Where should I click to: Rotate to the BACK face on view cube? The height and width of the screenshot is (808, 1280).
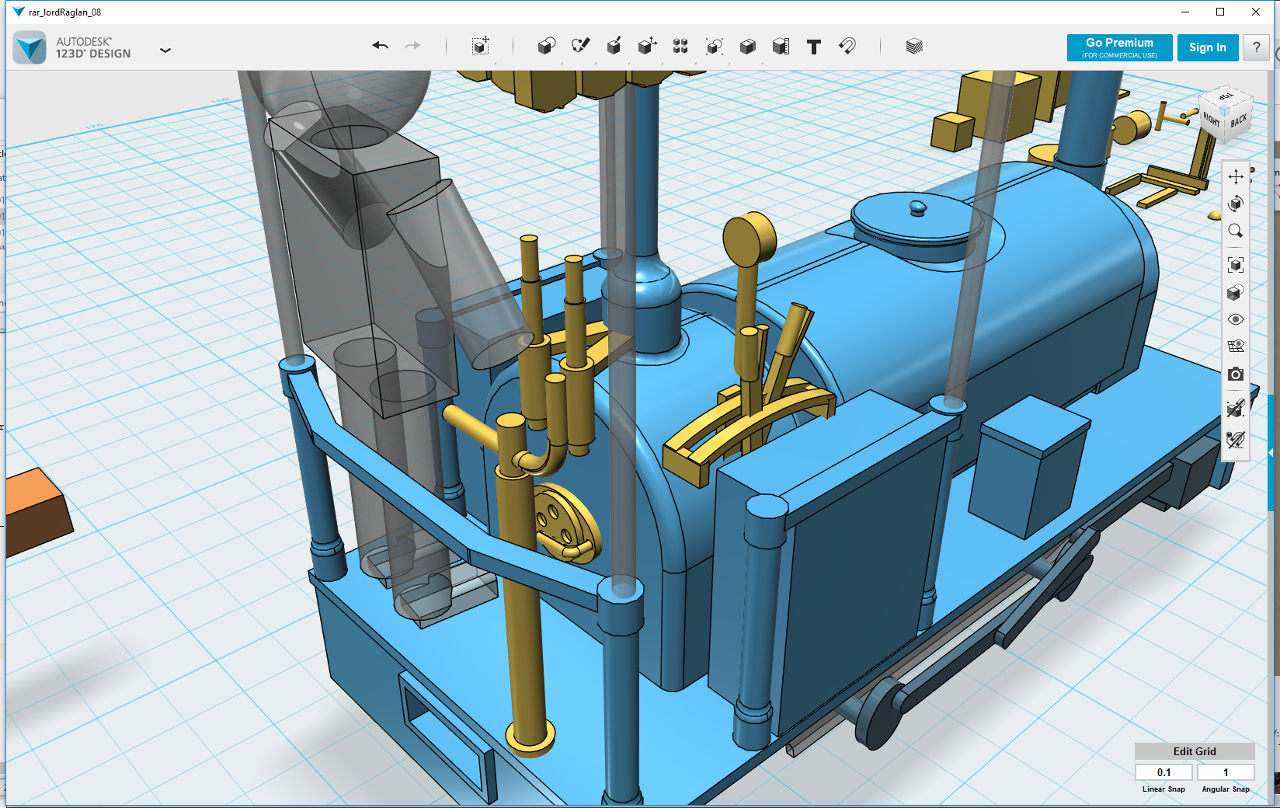pos(1238,120)
